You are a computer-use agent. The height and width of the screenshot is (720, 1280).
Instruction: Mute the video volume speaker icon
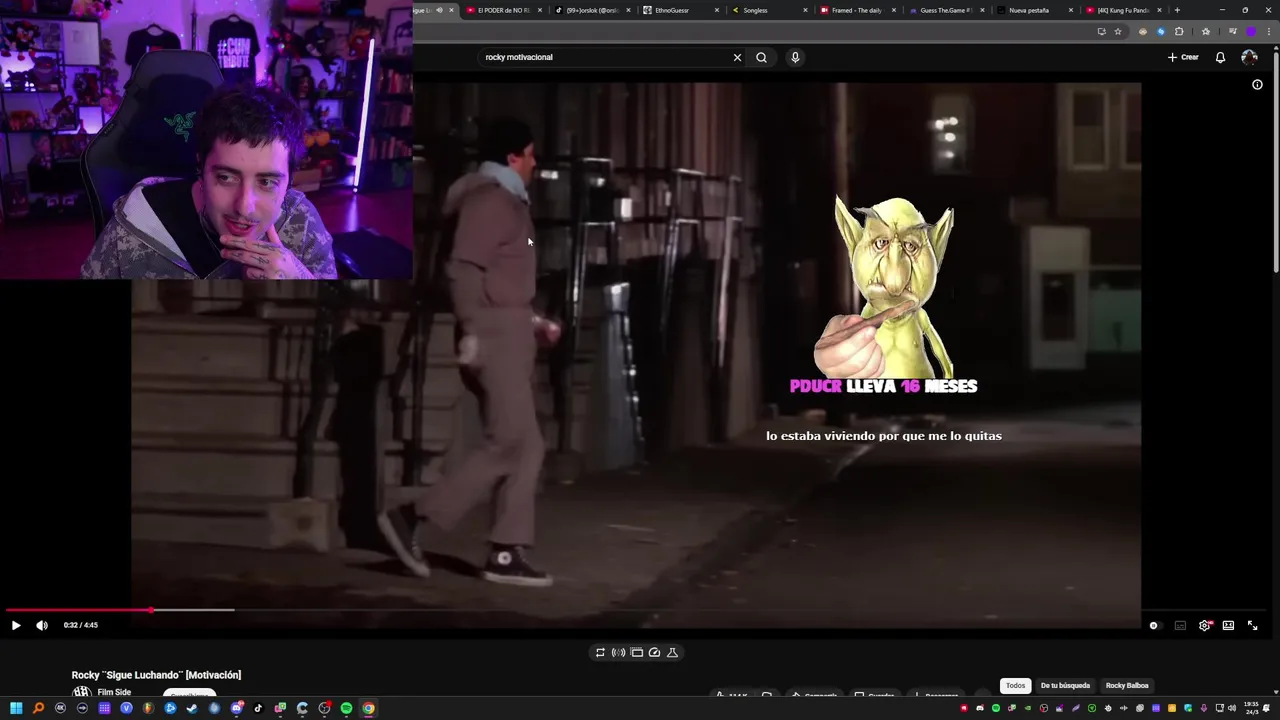point(42,625)
